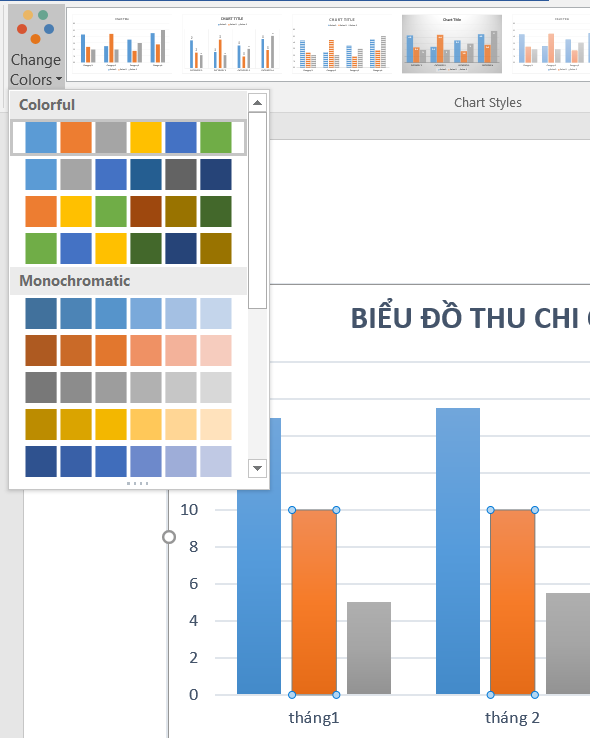Screen dimensions: 590x738
Task: Pick the gray Monochromatic palette row
Action: tap(128, 387)
